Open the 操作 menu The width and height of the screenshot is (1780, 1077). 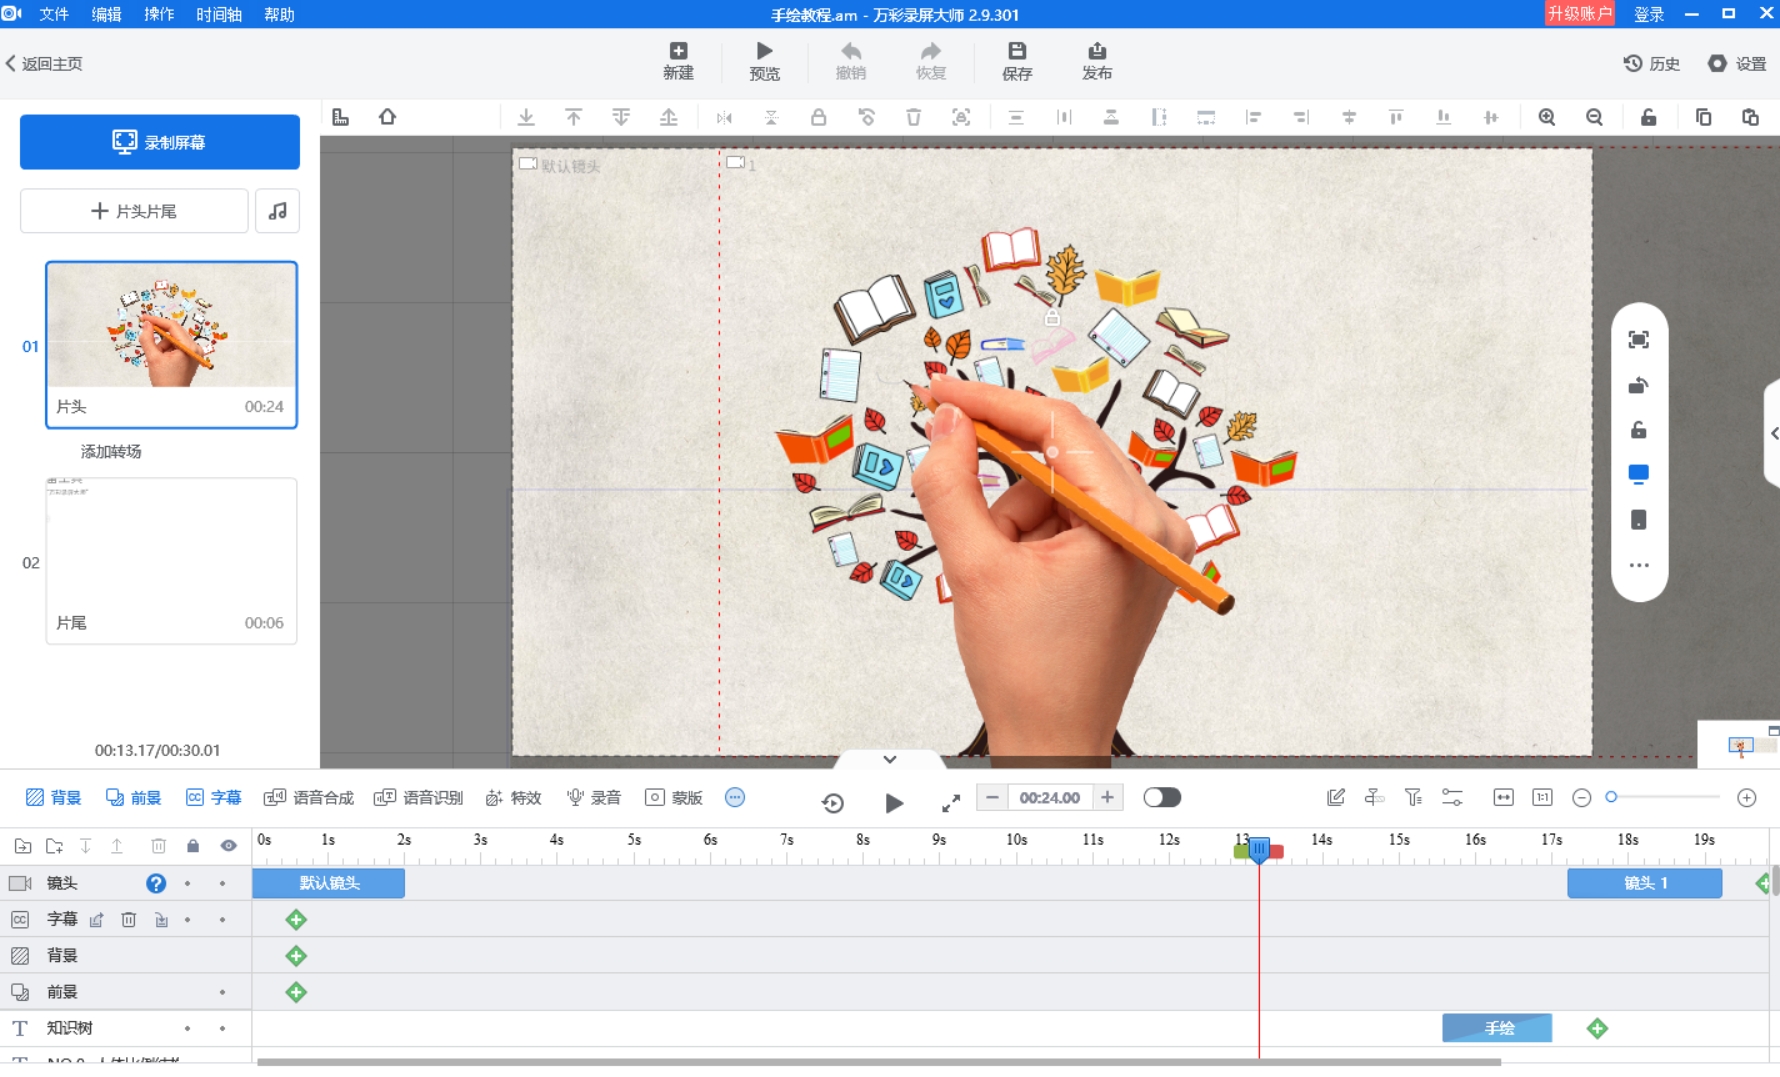[159, 14]
